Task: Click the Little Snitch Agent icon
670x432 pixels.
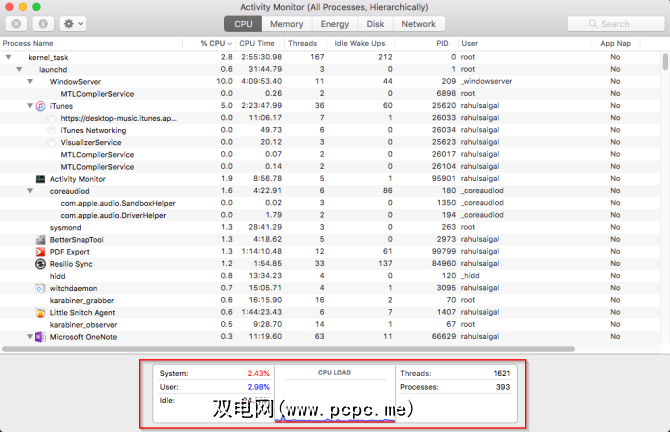Action: (x=40, y=313)
